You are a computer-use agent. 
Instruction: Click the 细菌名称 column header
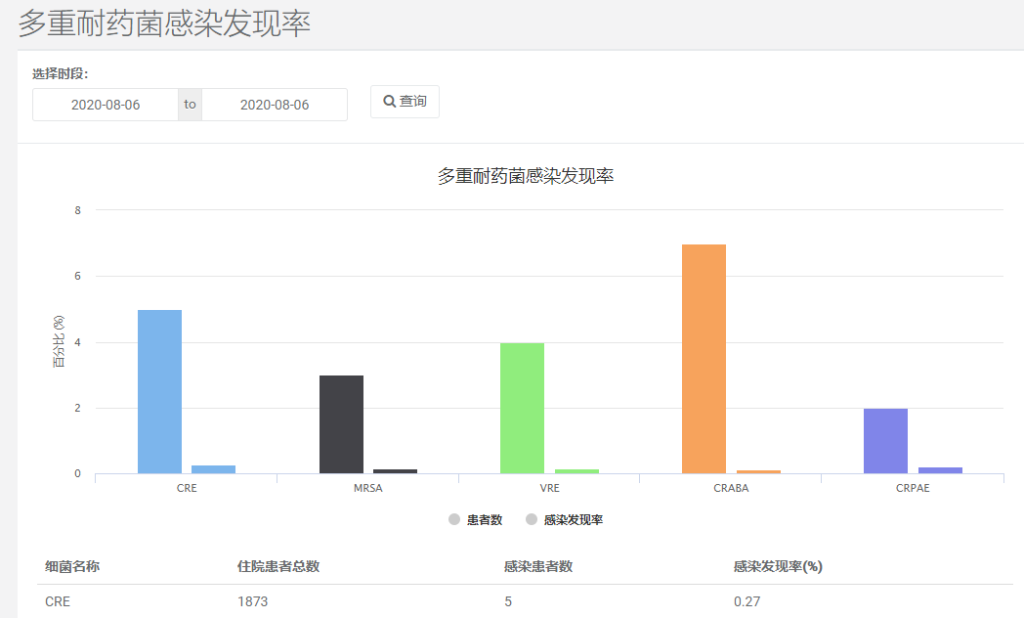pyautogui.click(x=72, y=566)
